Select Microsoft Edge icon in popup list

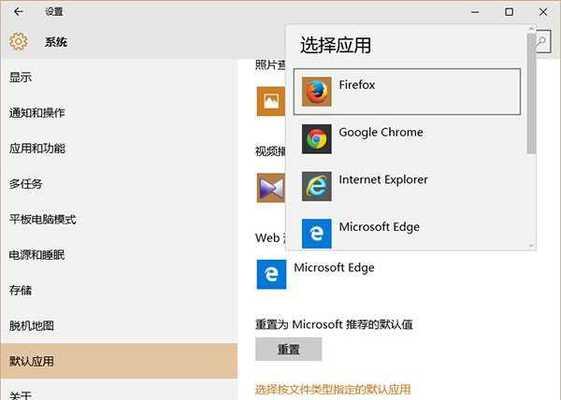pyautogui.click(x=316, y=233)
